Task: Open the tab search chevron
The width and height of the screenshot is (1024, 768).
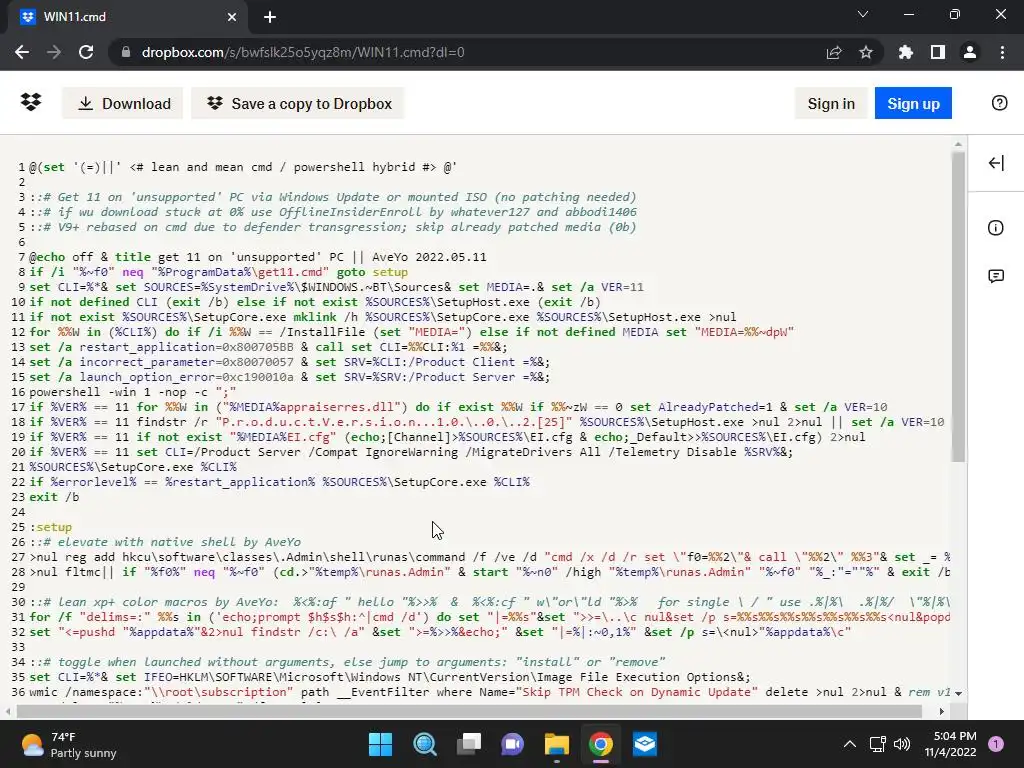Action: (x=863, y=14)
